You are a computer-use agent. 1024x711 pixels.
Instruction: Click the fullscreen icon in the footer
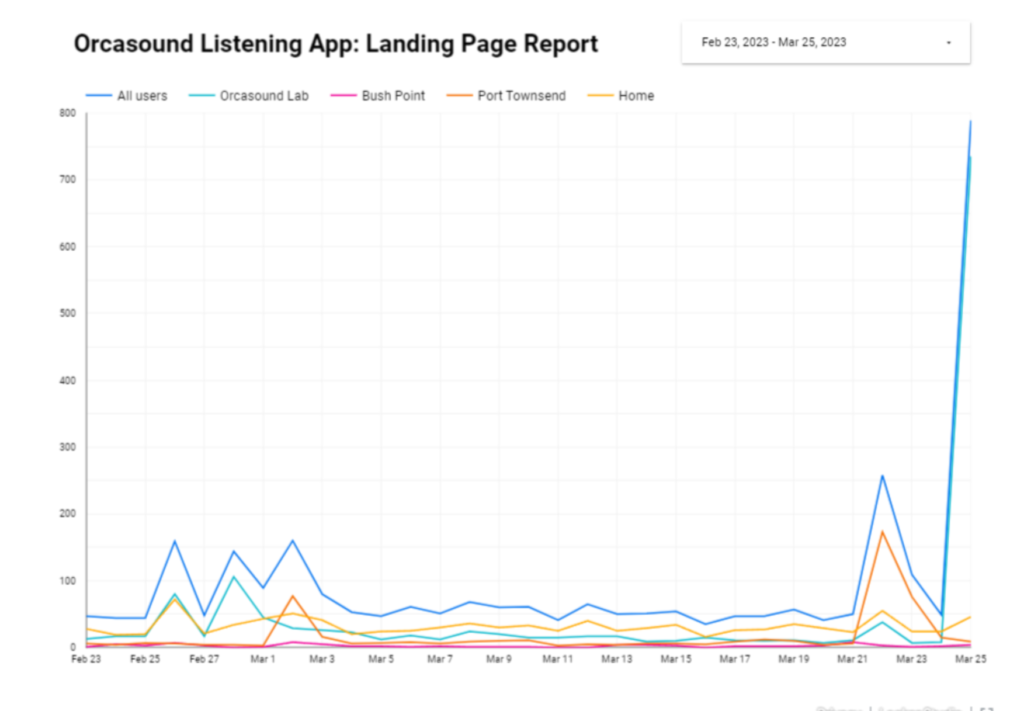click(987, 708)
